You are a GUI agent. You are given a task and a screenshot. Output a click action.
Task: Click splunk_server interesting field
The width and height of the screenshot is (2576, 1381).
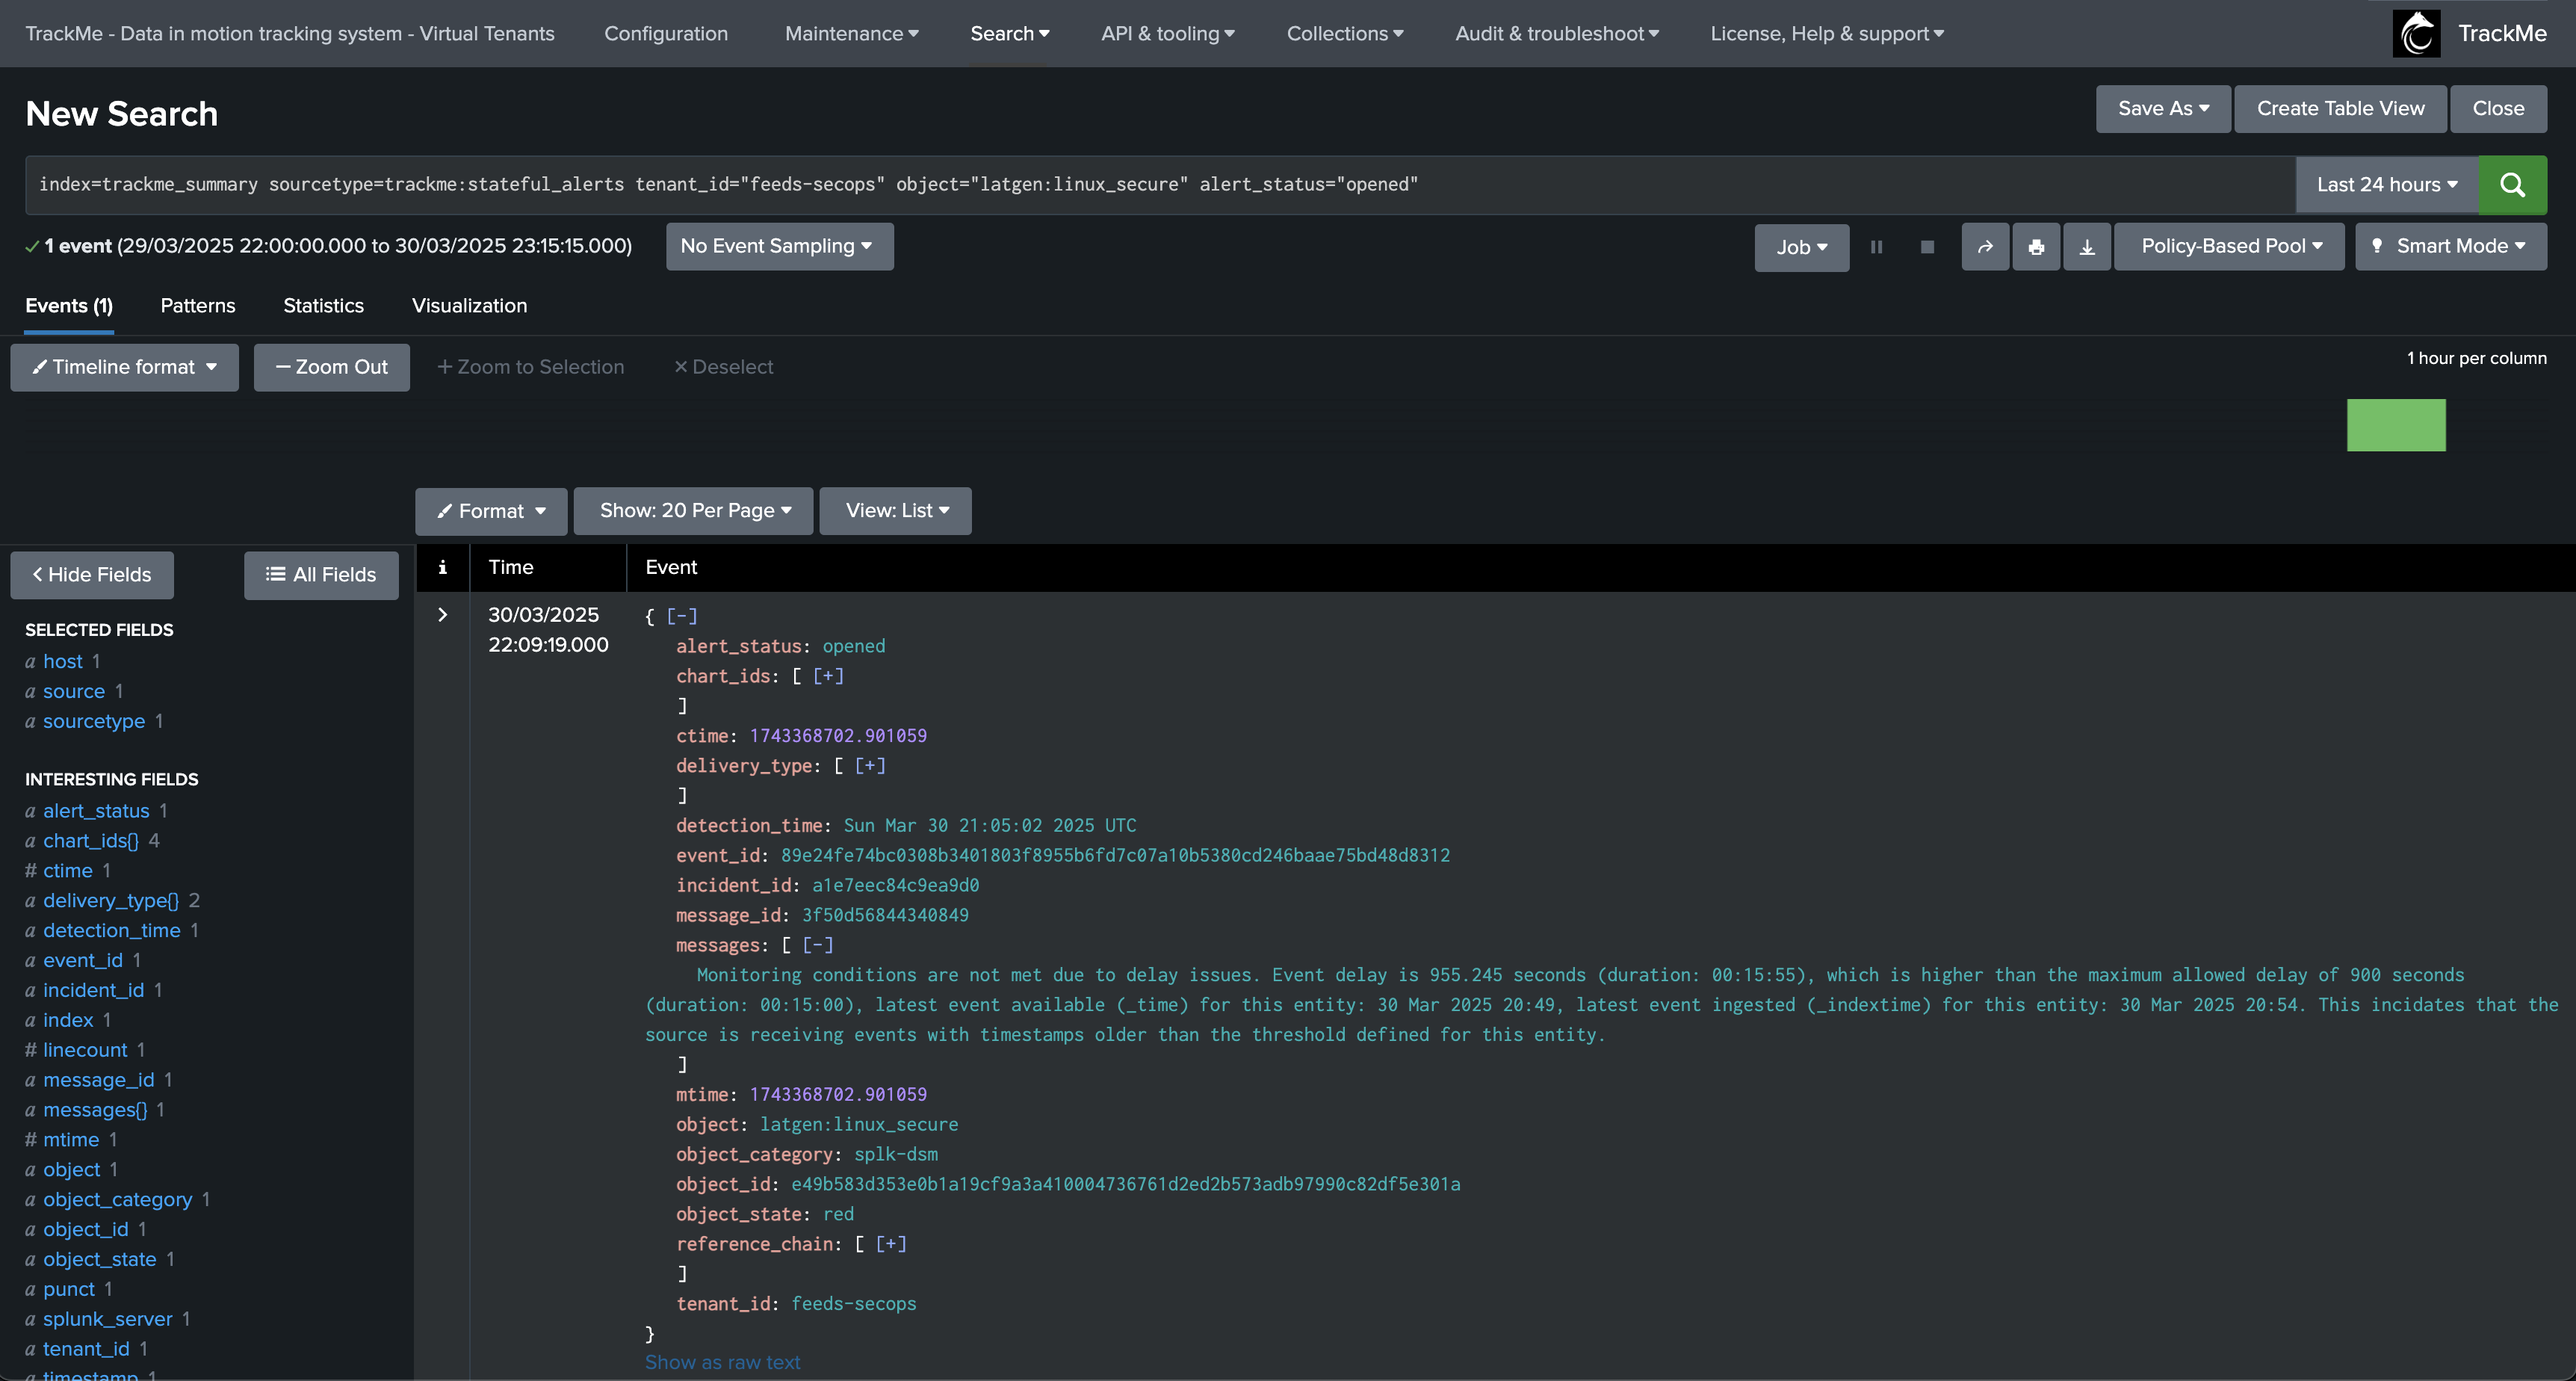click(x=108, y=1319)
